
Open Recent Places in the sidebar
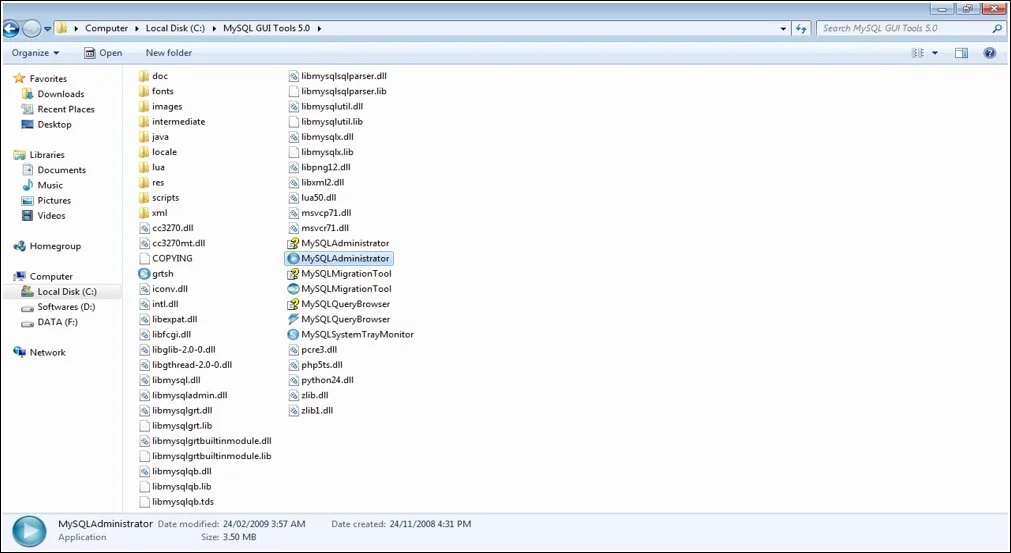[58, 110]
